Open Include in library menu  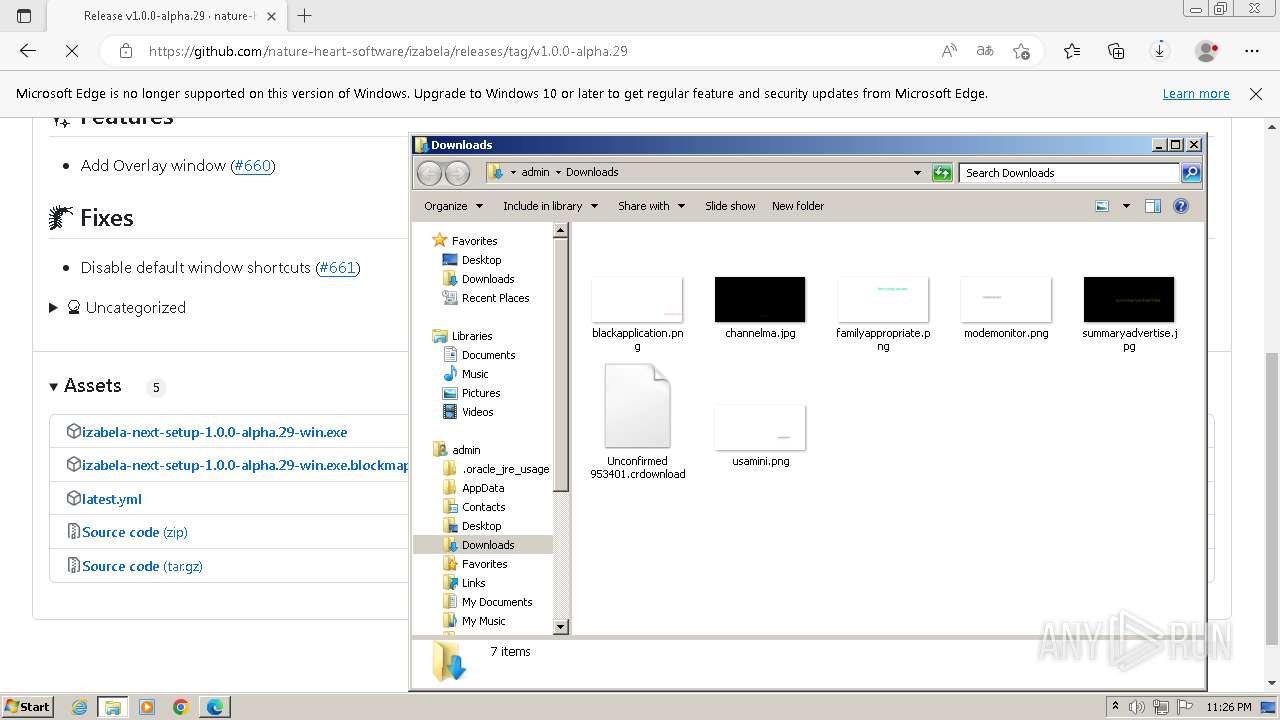(x=550, y=206)
